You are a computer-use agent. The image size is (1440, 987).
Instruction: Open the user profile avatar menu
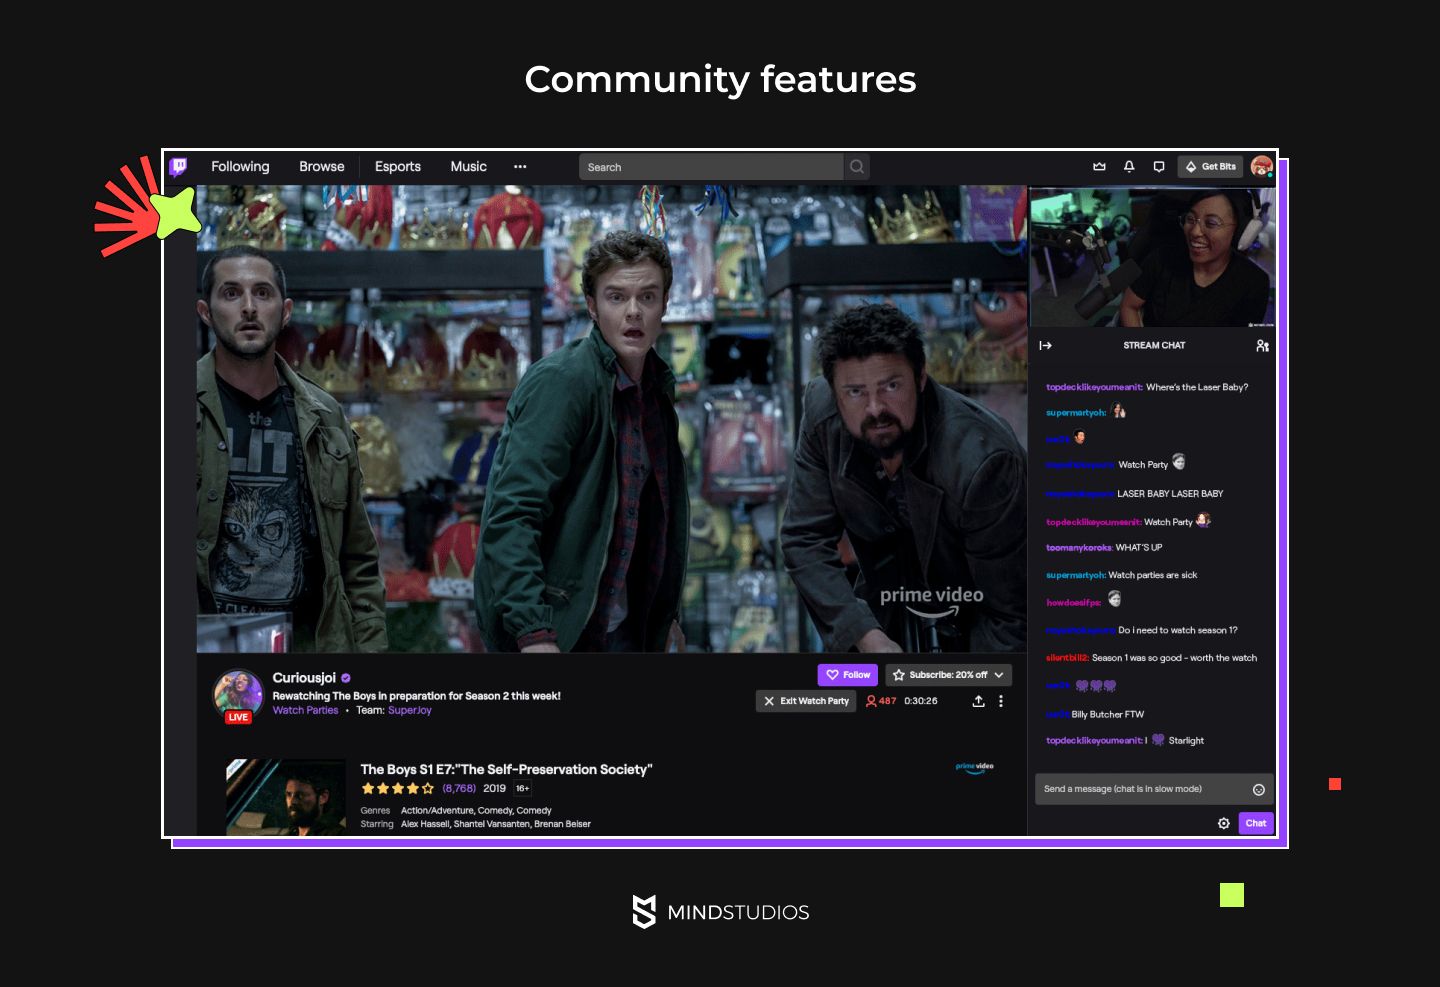pyautogui.click(x=1262, y=166)
